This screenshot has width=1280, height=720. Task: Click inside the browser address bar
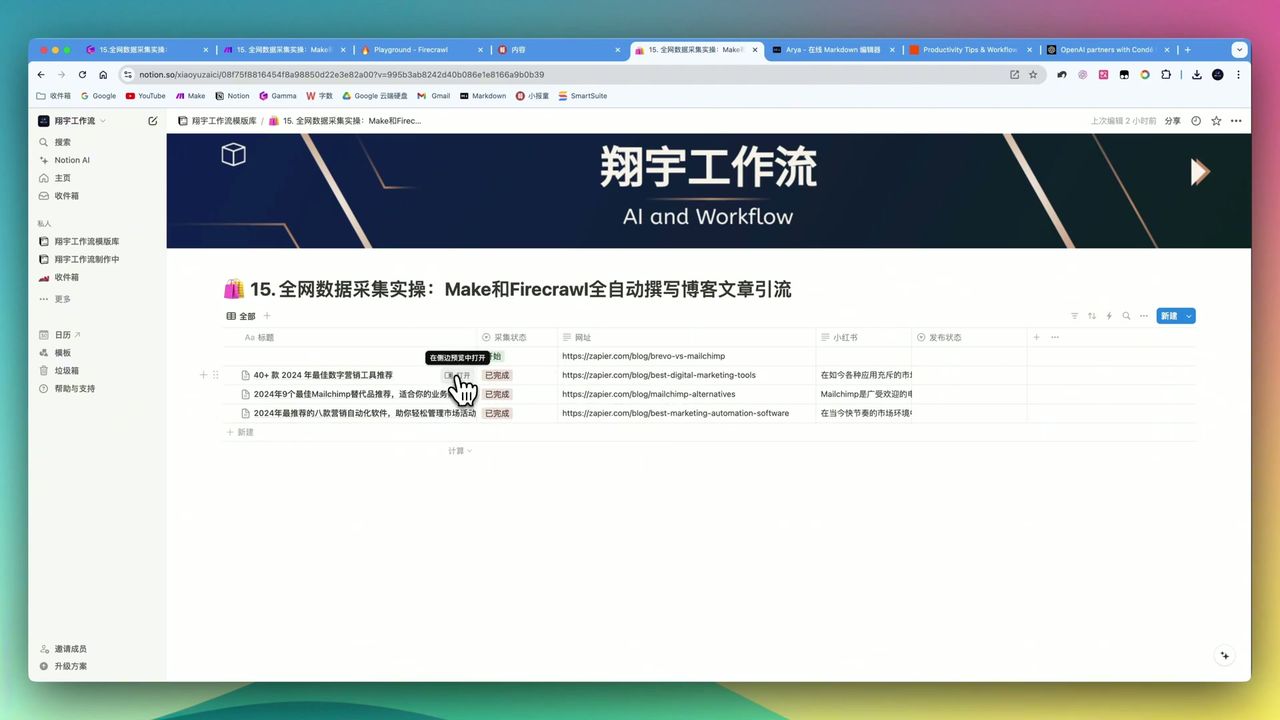point(400,74)
